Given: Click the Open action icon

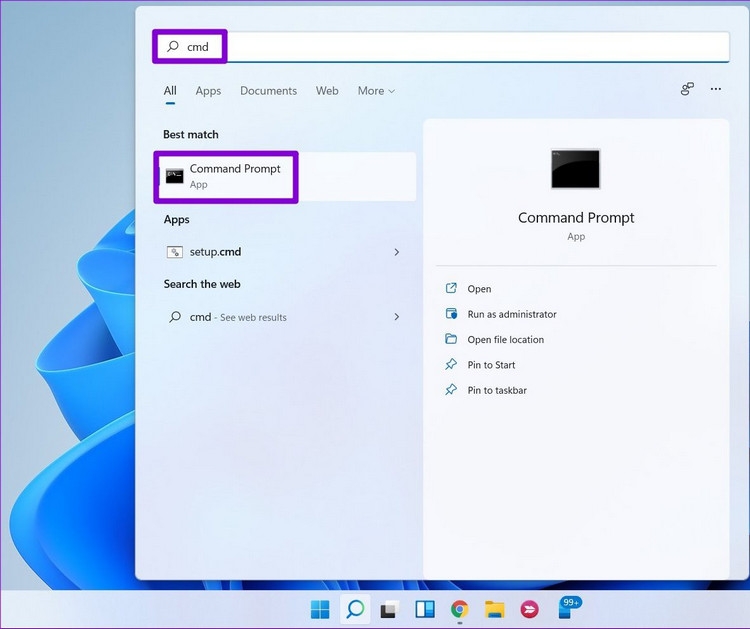Looking at the screenshot, I should click(451, 288).
